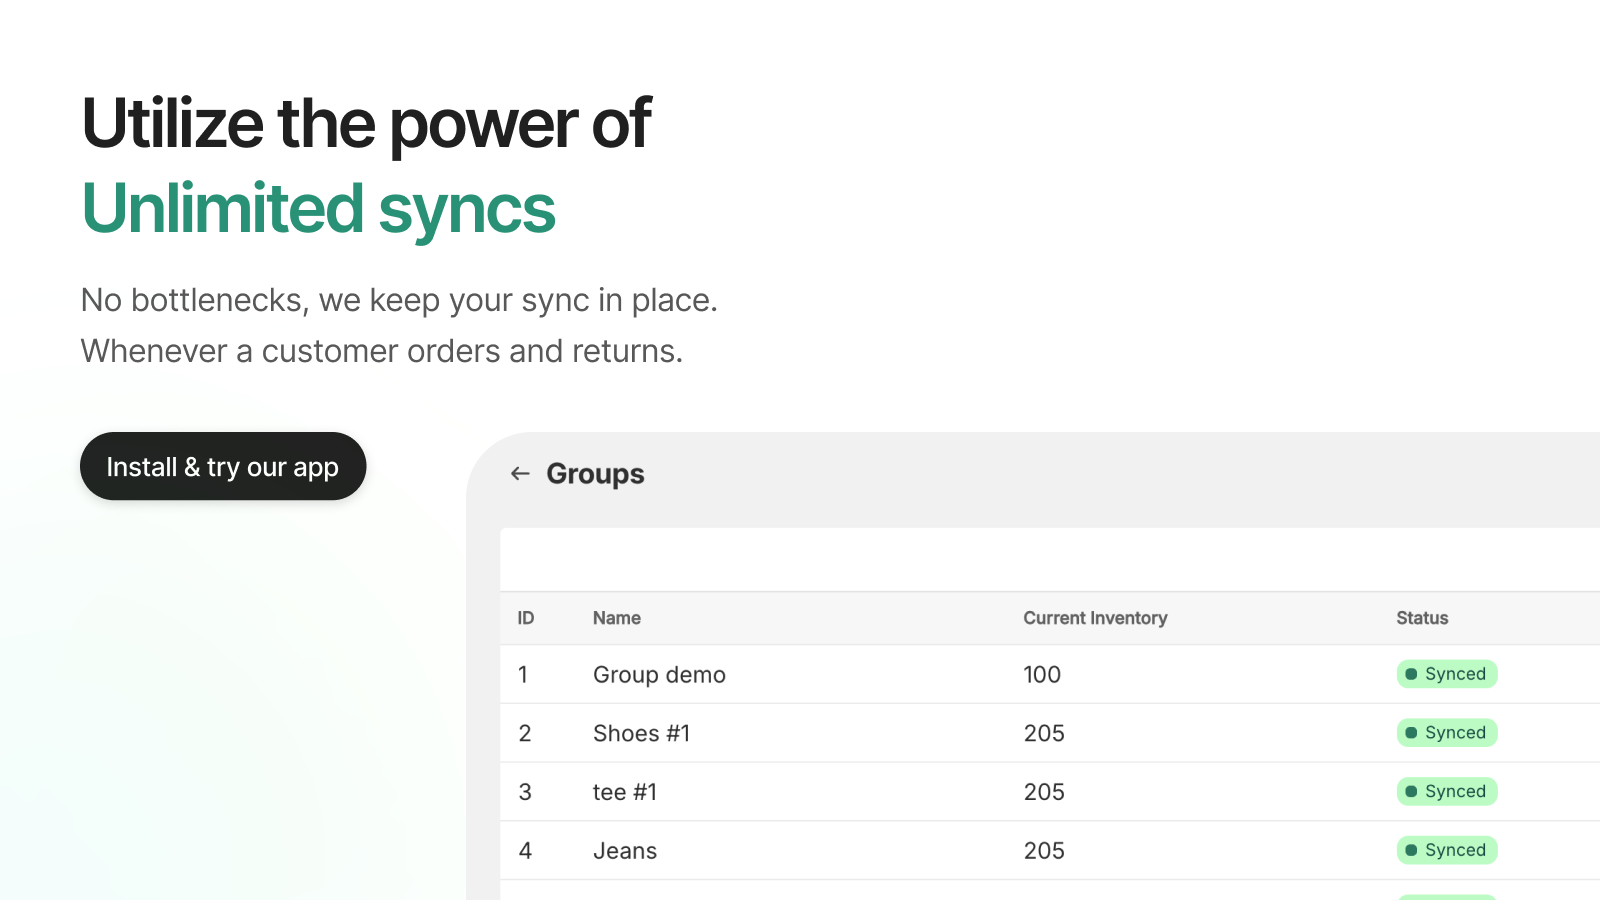
Task: Click the Utilize the power of headline
Action: coord(366,125)
